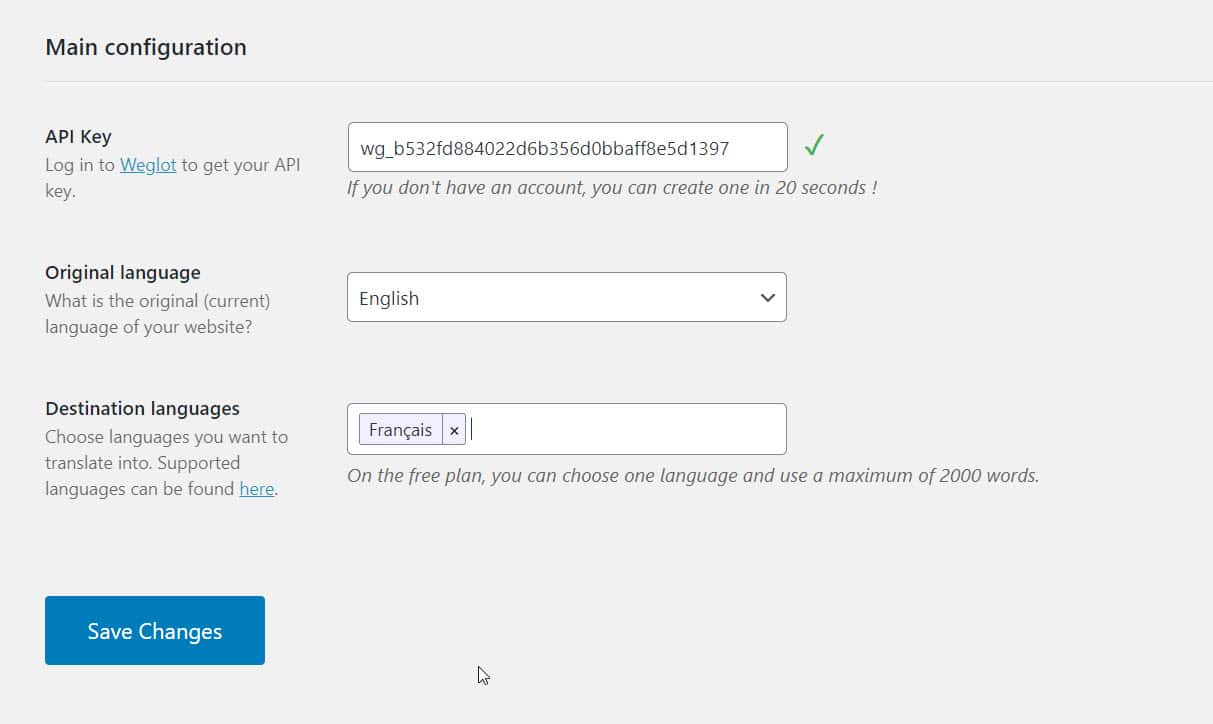
Task: Click the Main configuration section header
Action: pyautogui.click(x=145, y=47)
